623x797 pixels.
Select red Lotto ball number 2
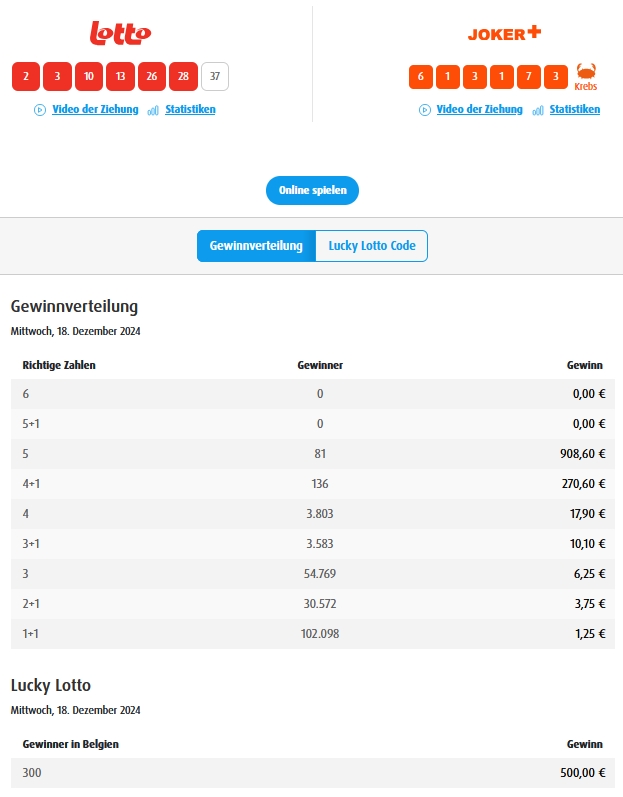26,76
